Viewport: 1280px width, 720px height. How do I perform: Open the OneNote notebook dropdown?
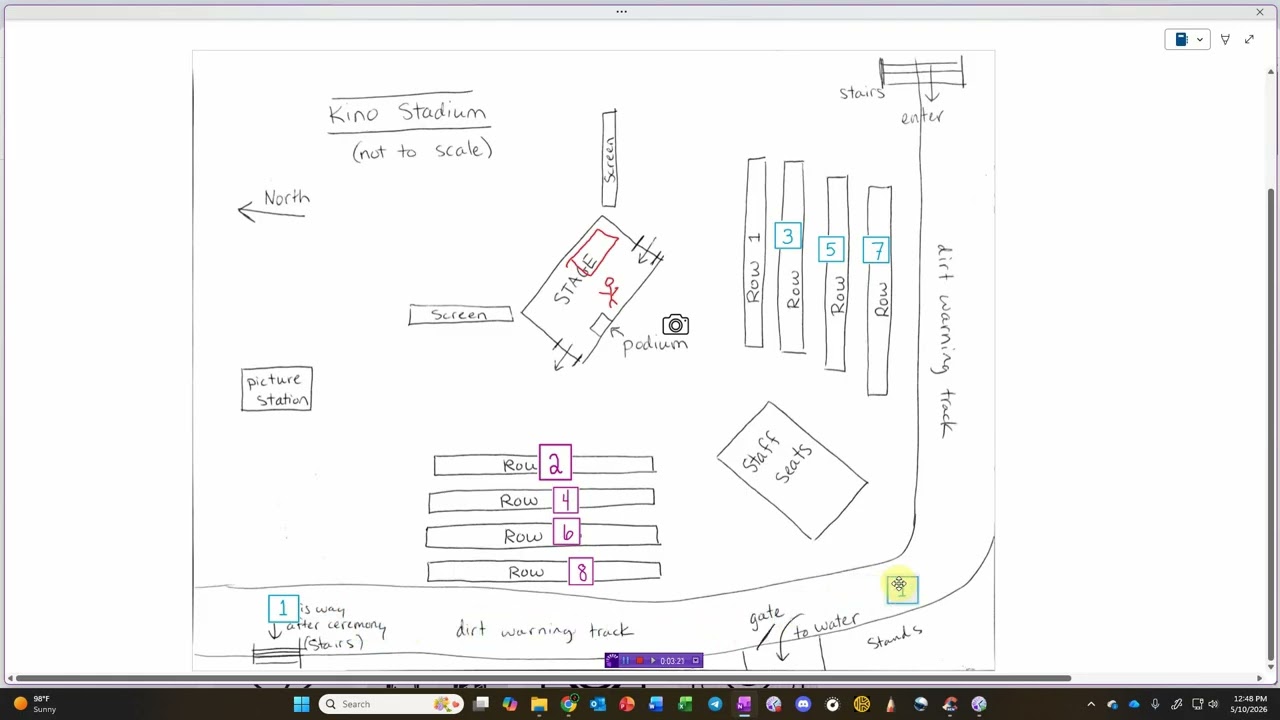click(1187, 39)
